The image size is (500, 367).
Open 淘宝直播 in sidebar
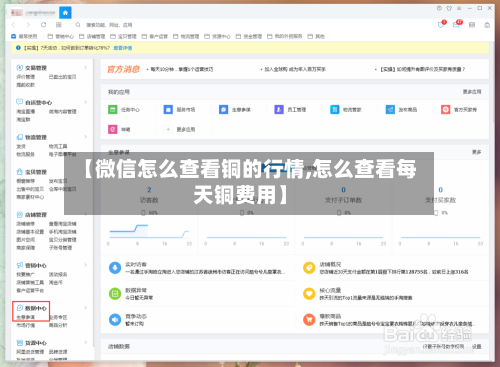coord(26,111)
